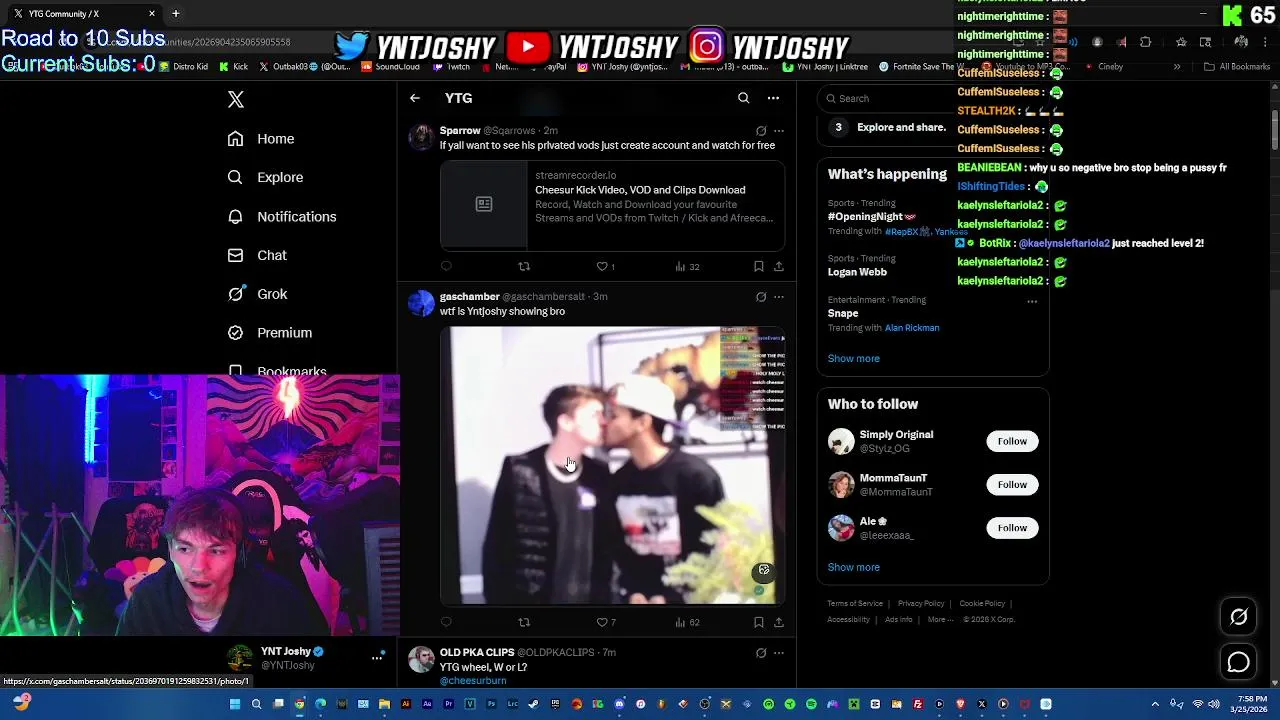
Task: Open the streamrecorder.io link card
Action: point(612,204)
